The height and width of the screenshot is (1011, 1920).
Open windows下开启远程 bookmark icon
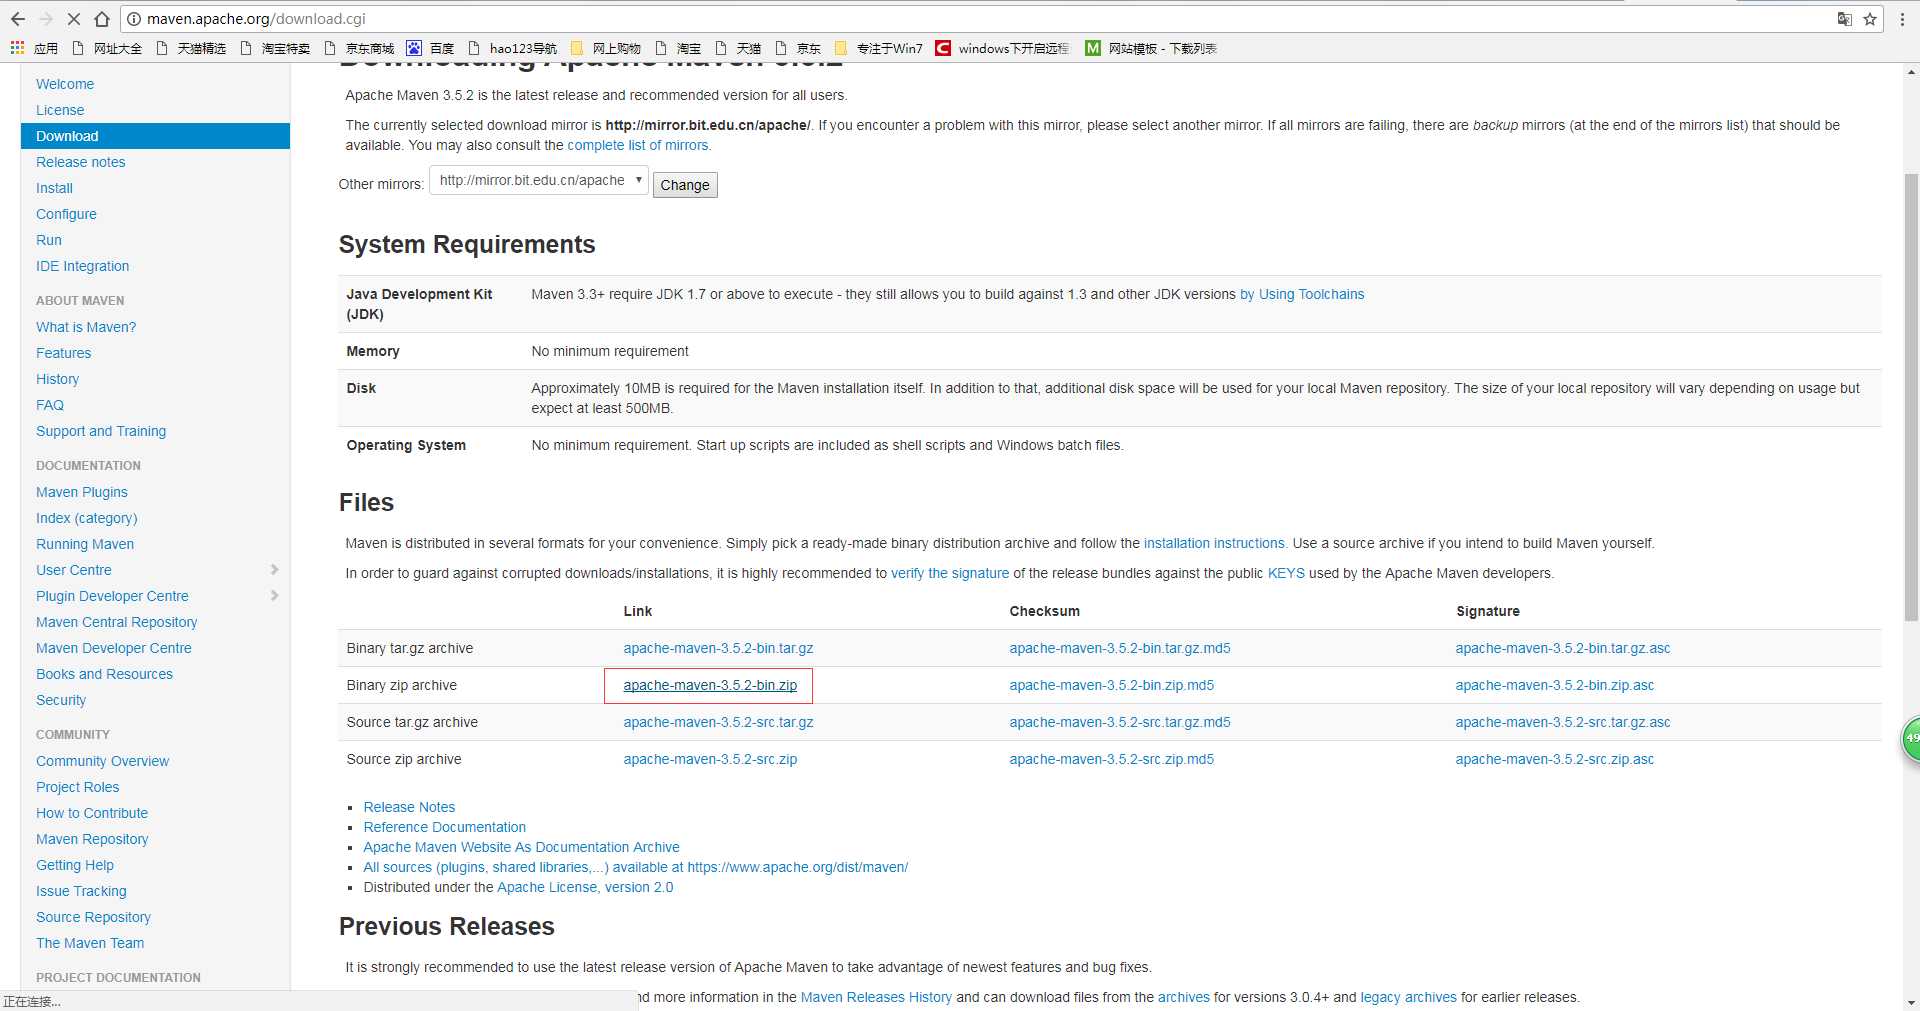coord(943,48)
